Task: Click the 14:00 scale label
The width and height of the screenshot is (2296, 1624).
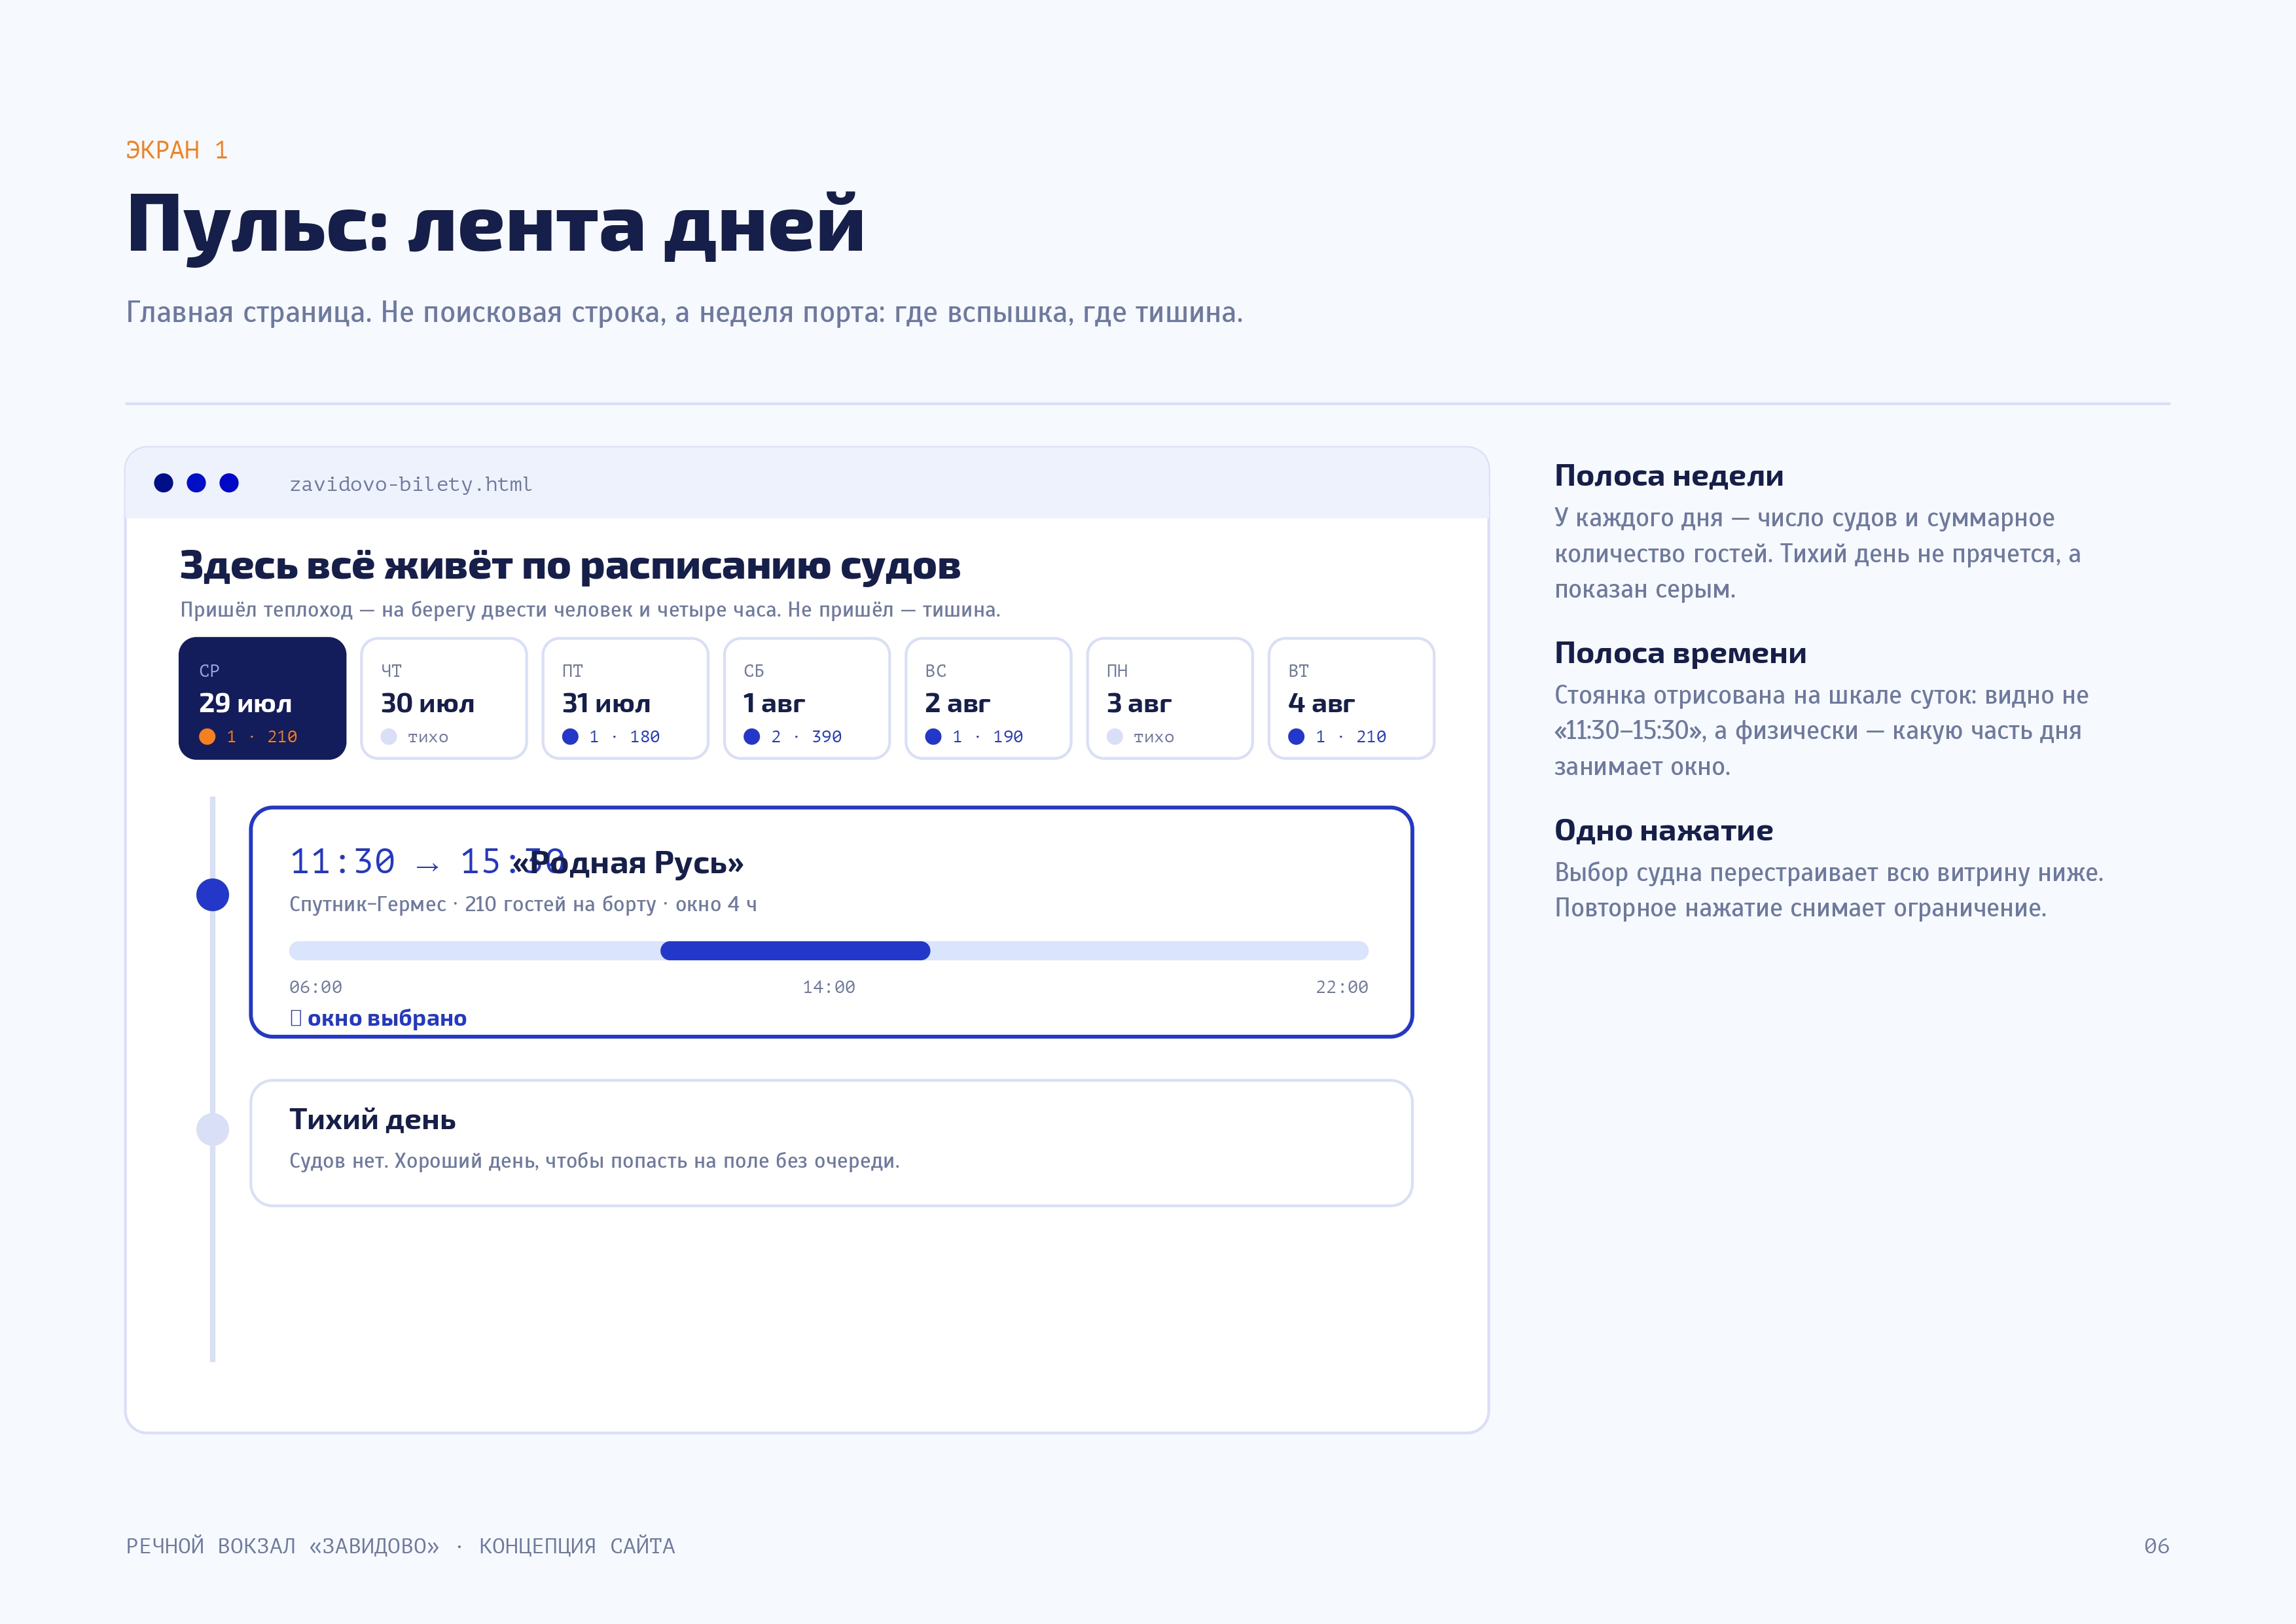Action: (x=828, y=987)
